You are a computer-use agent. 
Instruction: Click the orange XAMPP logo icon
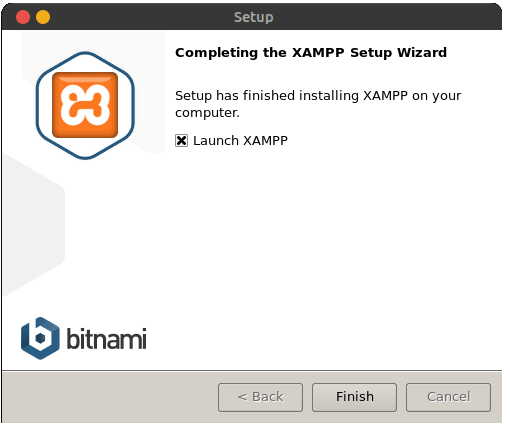(85, 105)
